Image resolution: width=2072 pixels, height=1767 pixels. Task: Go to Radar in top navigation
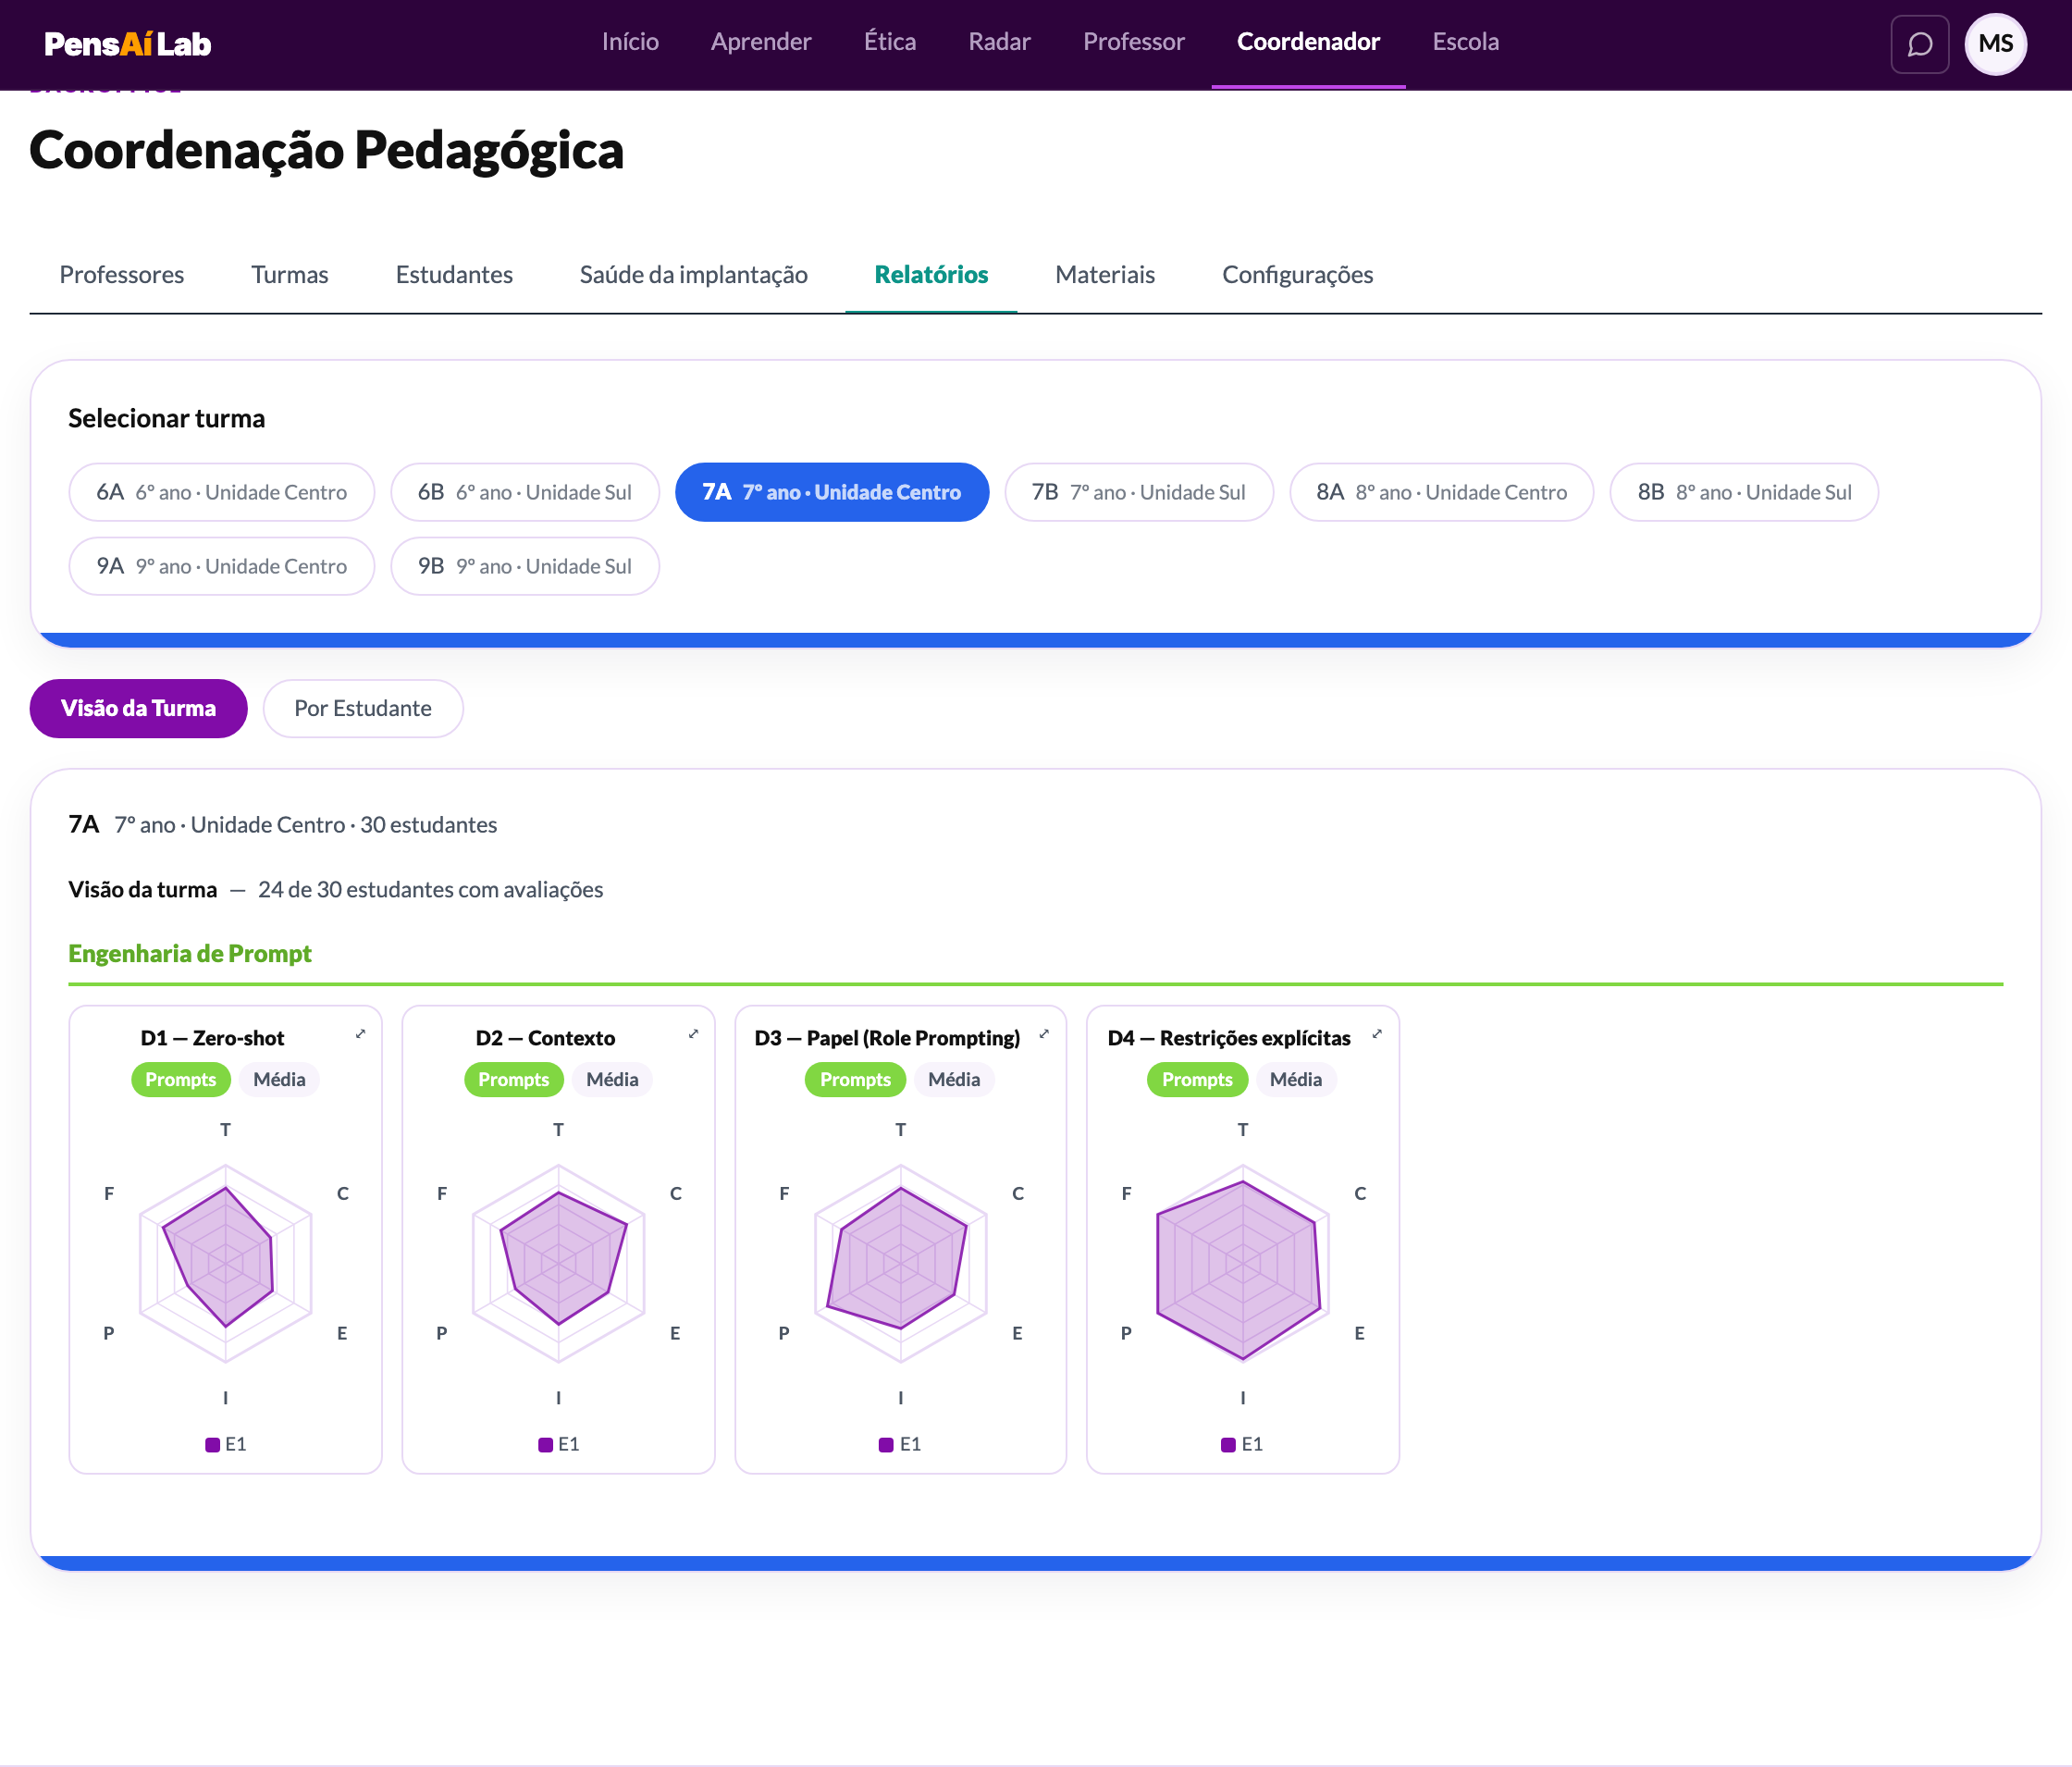tap(999, 42)
